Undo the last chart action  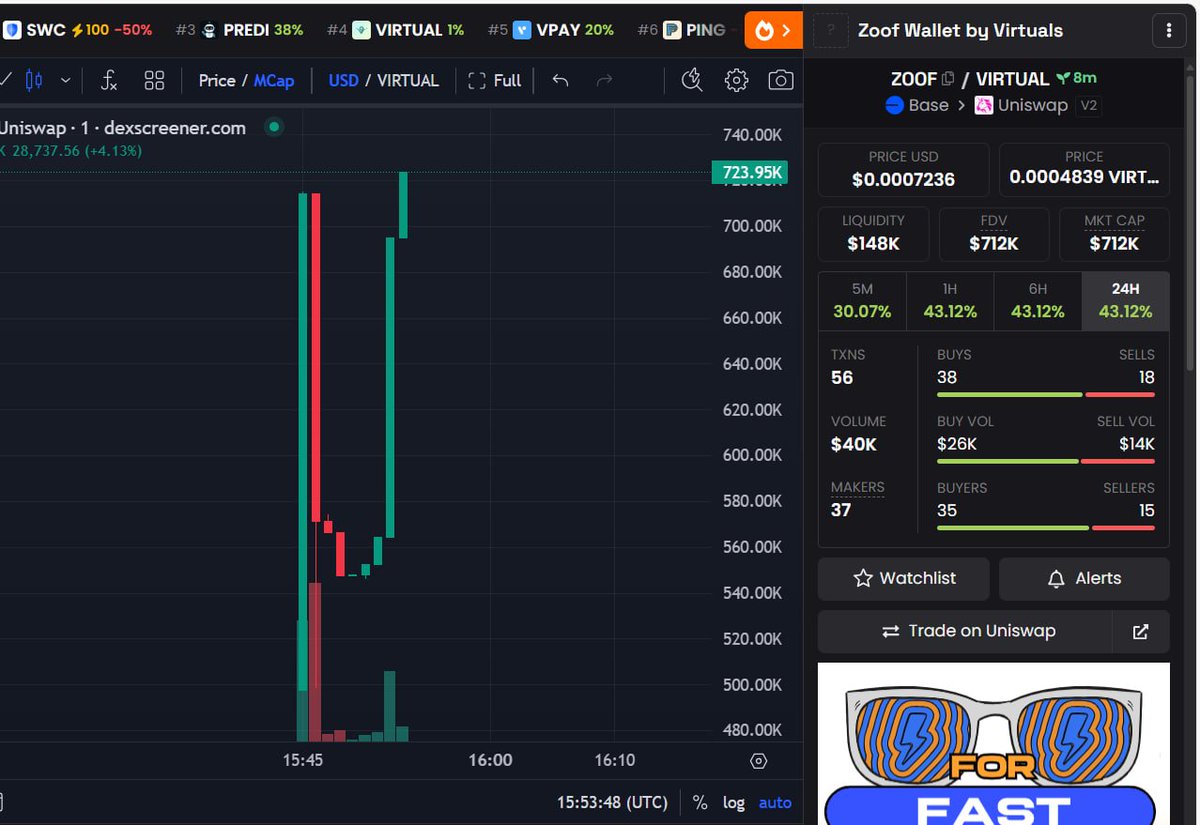[x=560, y=80]
